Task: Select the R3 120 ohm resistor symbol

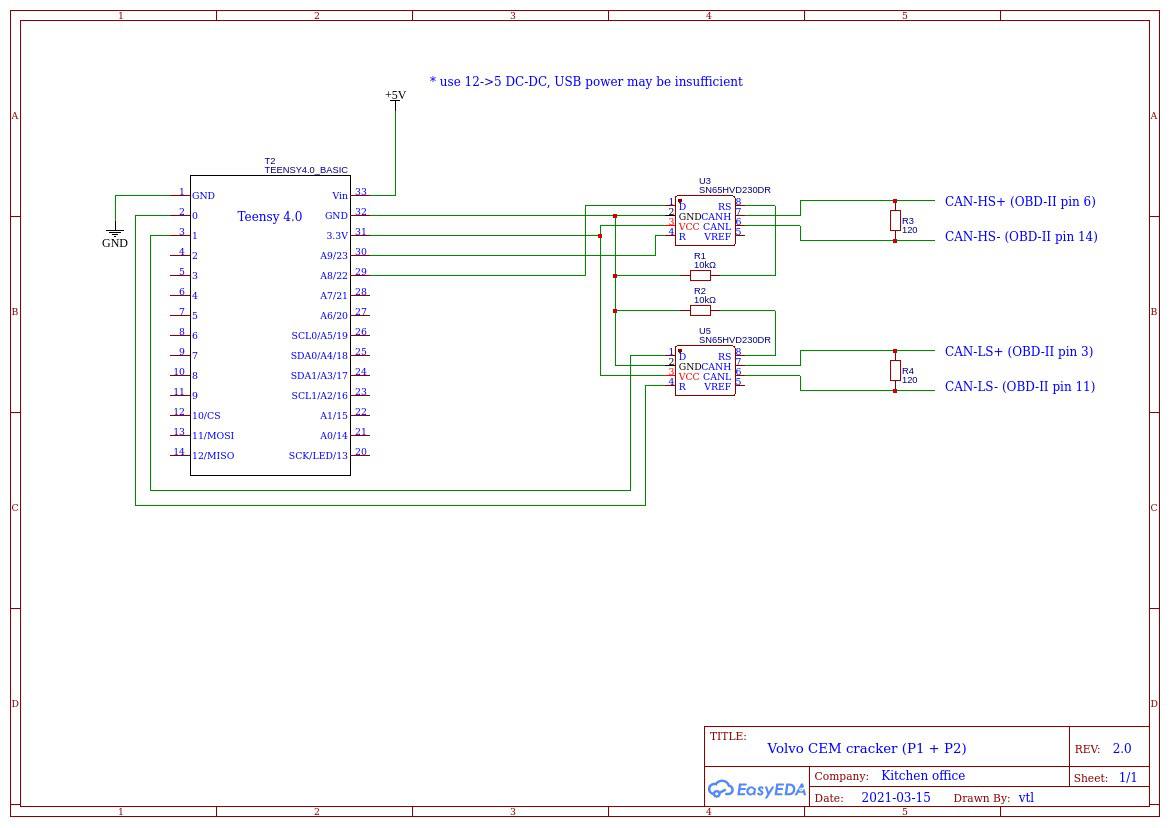Action: pos(895,221)
